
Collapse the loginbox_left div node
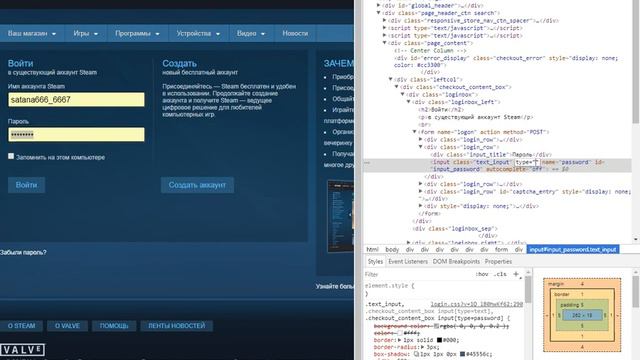click(x=409, y=102)
